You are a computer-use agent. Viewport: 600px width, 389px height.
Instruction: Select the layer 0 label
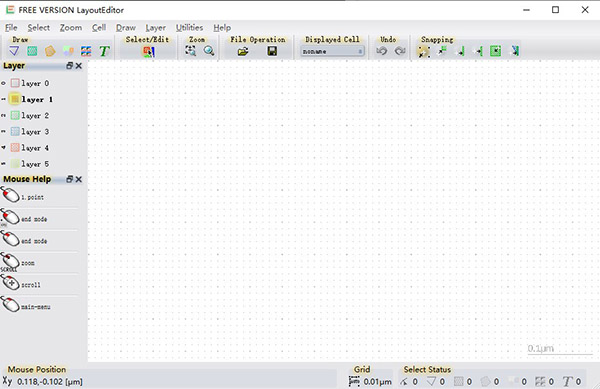click(x=35, y=83)
